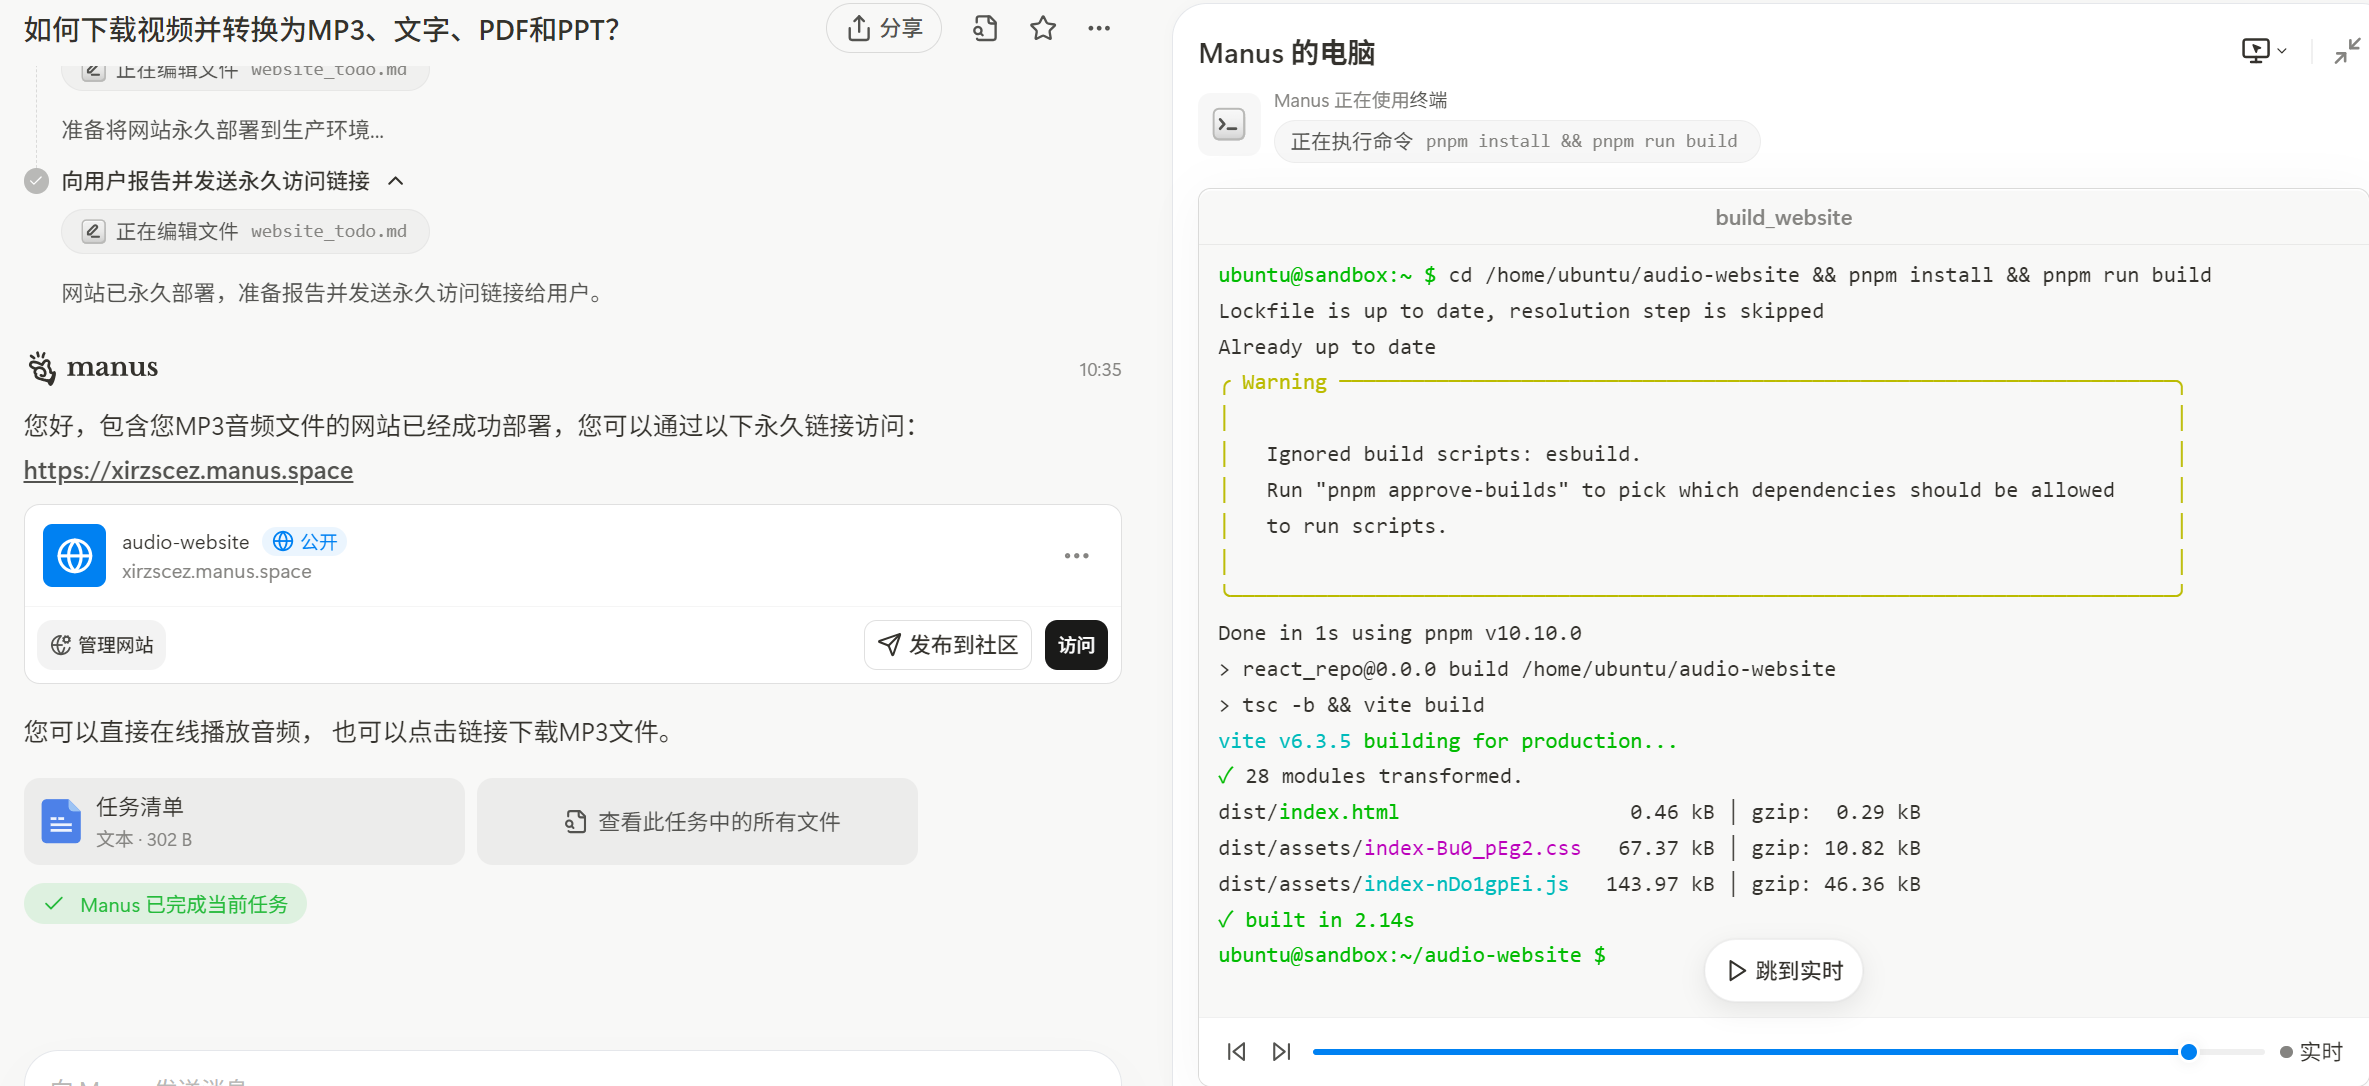
Task: Collapse the 向用户报告并发送永久访问链接 step
Action: tap(396, 181)
